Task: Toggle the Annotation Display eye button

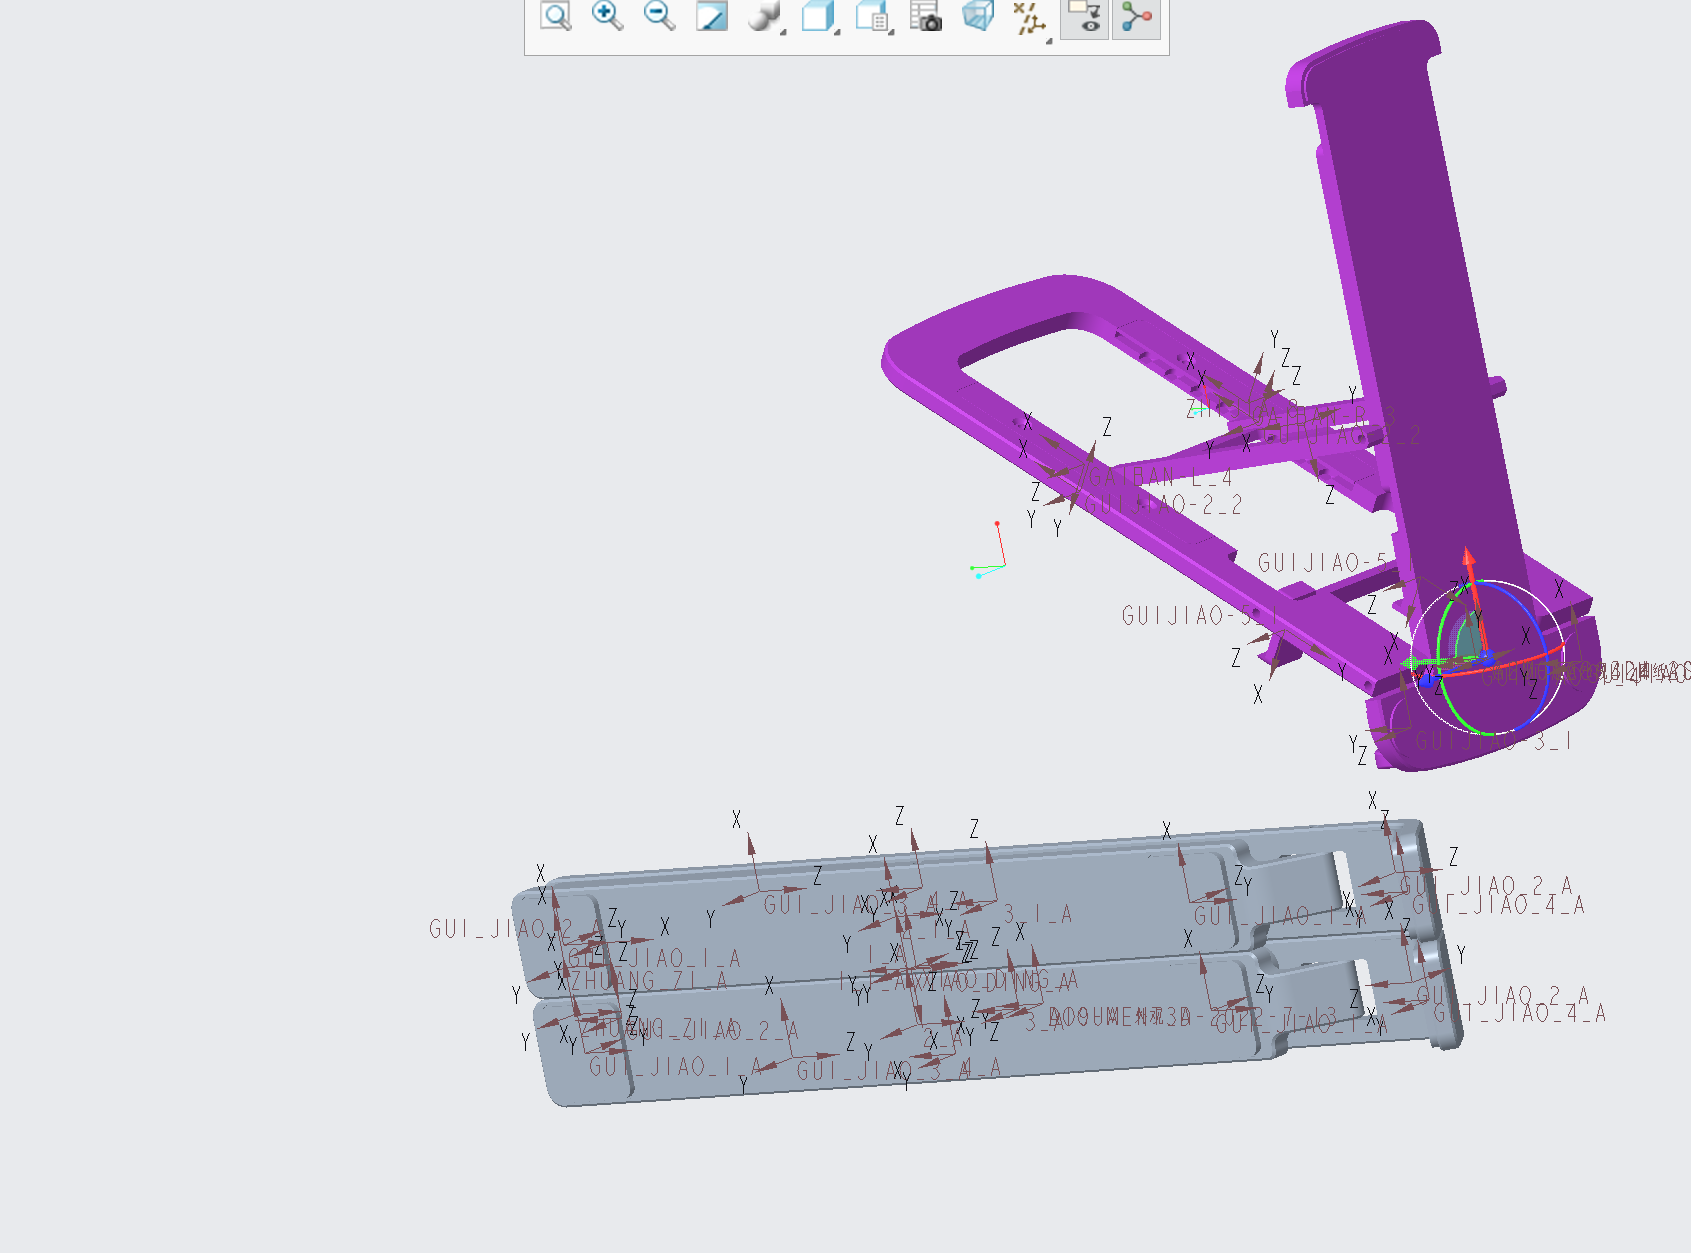Action: (x=1084, y=17)
